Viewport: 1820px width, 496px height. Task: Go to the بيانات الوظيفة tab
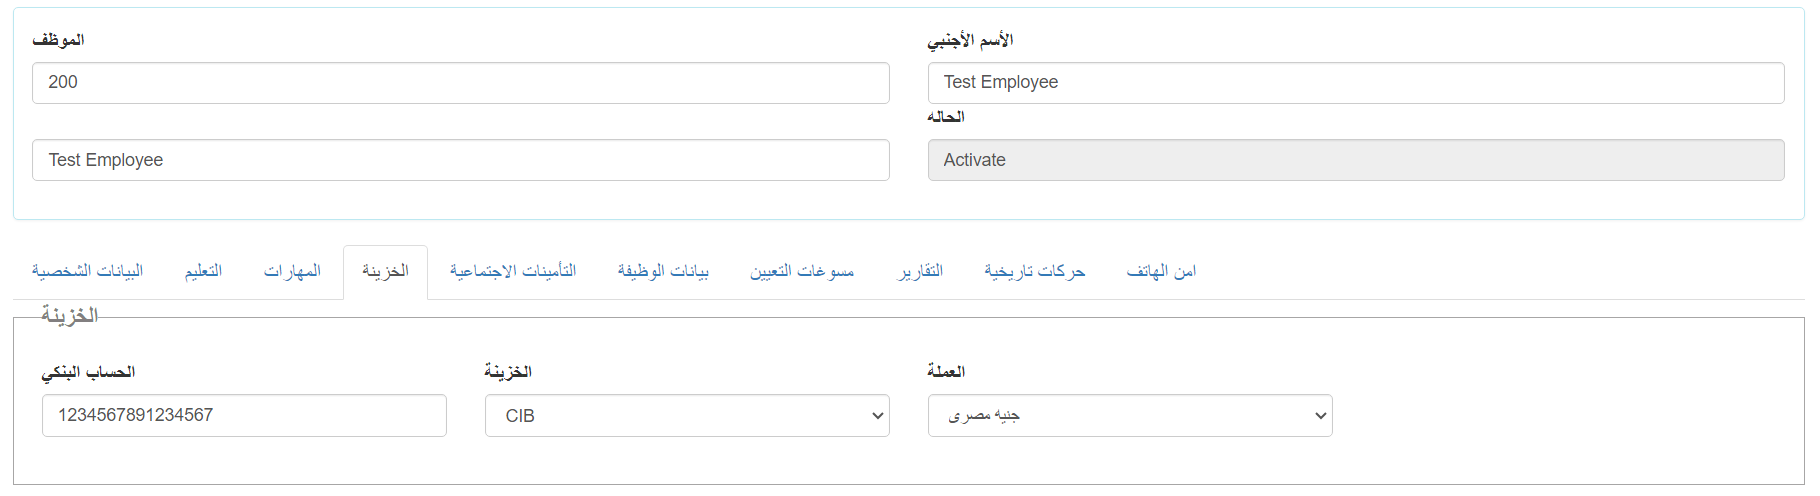click(663, 271)
